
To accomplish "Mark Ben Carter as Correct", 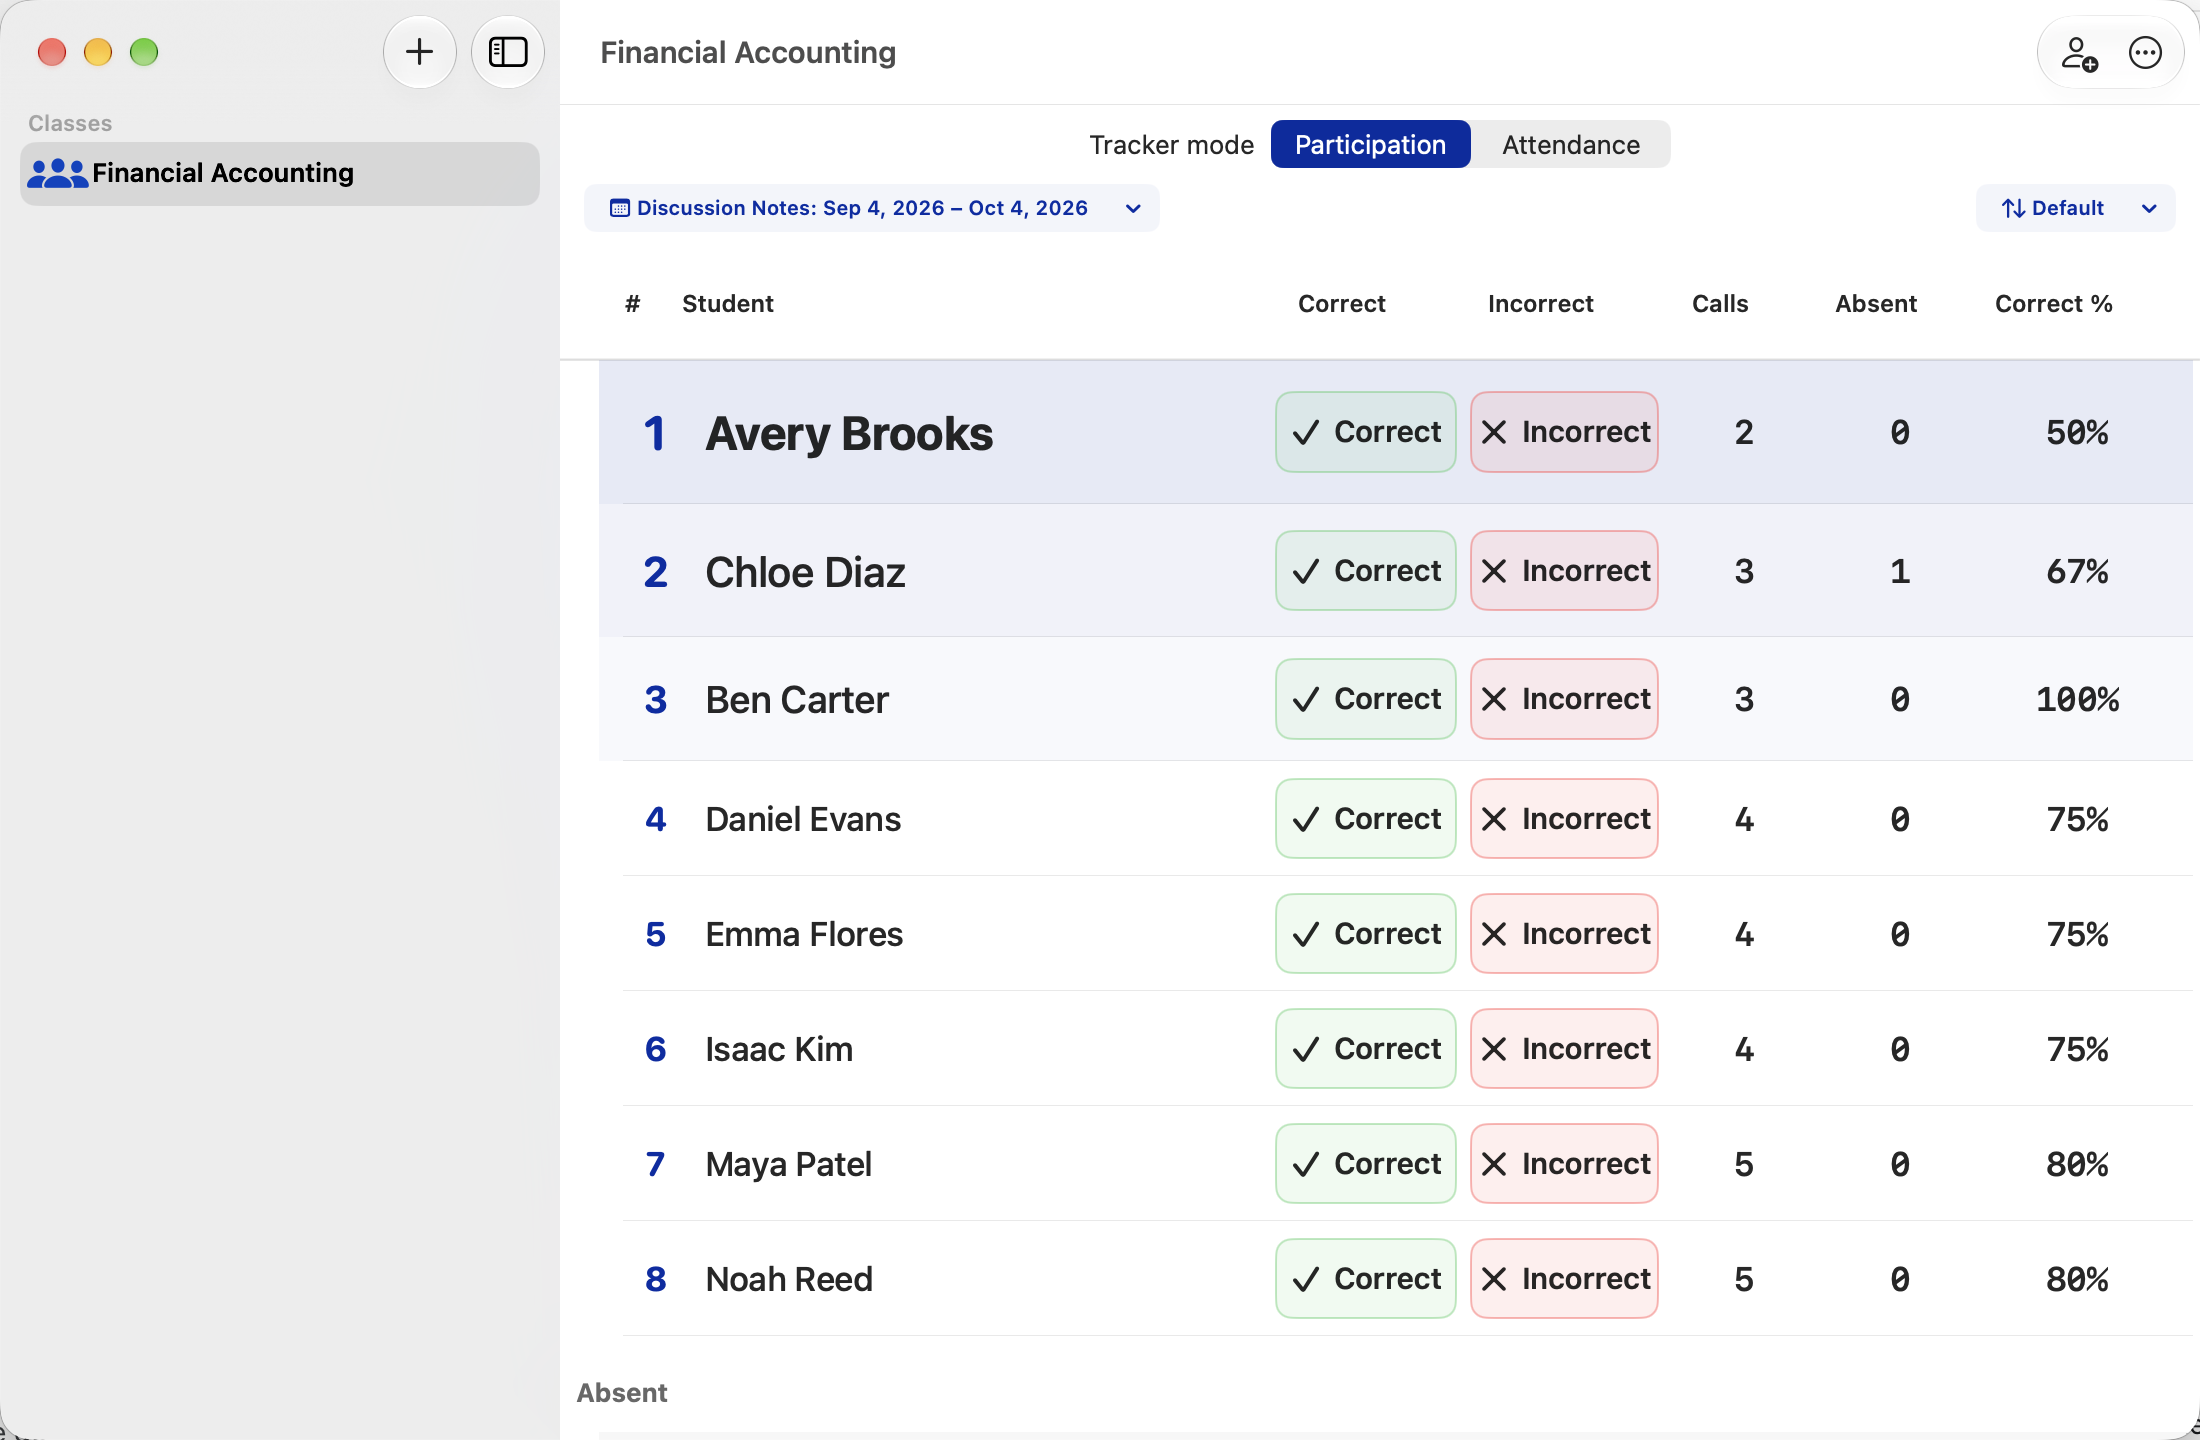I will [x=1366, y=699].
